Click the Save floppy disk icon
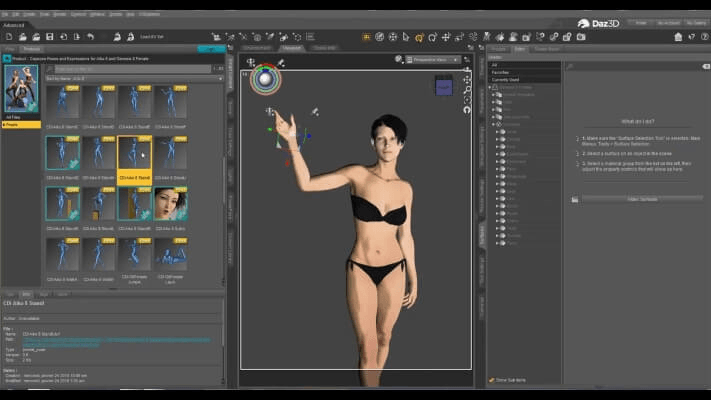This screenshot has height=400, width=711. click(49, 37)
